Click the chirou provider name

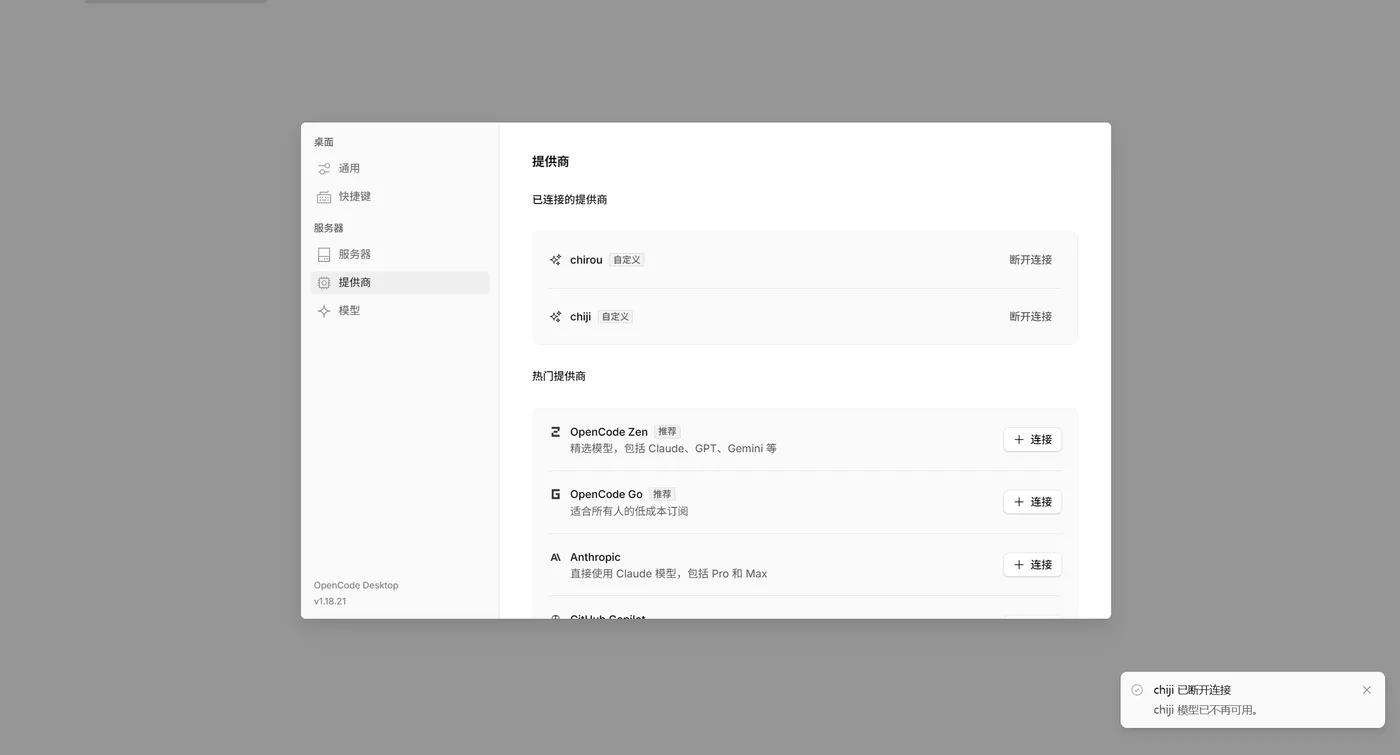pyautogui.click(x=586, y=260)
